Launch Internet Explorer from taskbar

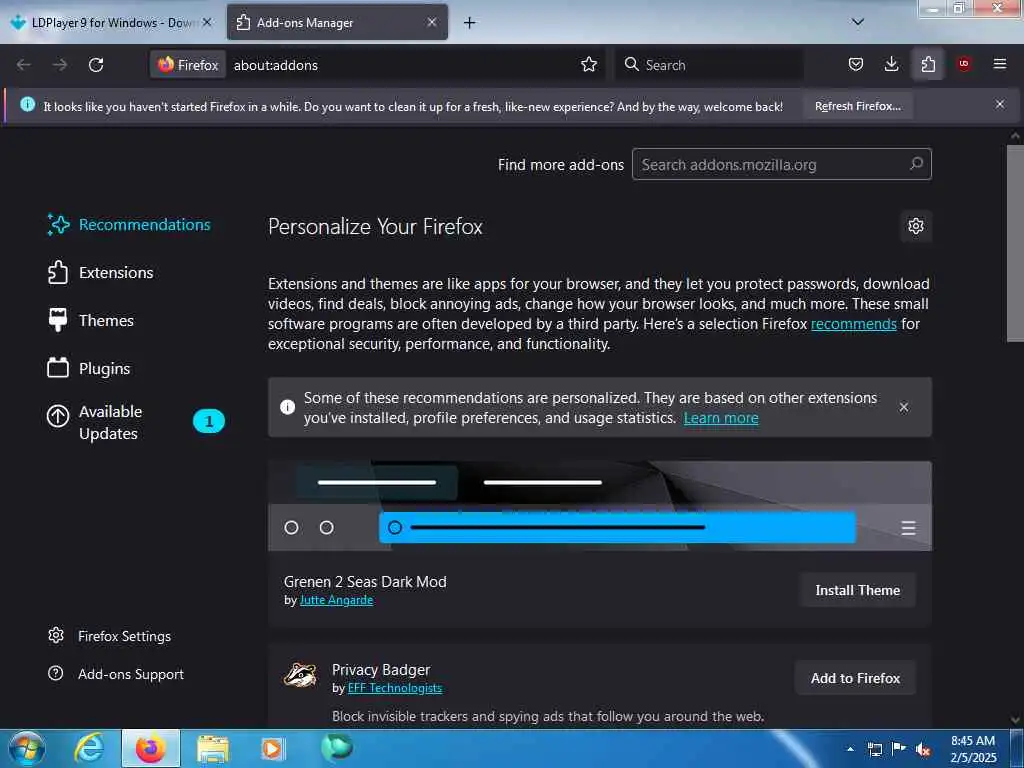pyautogui.click(x=89, y=748)
